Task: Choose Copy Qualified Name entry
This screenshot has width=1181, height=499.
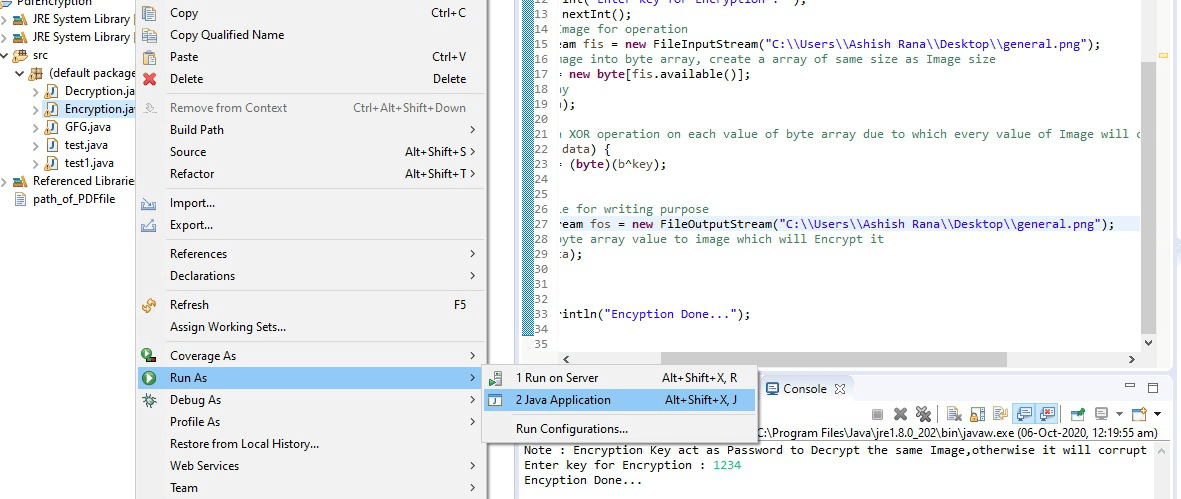Action: [313, 35]
